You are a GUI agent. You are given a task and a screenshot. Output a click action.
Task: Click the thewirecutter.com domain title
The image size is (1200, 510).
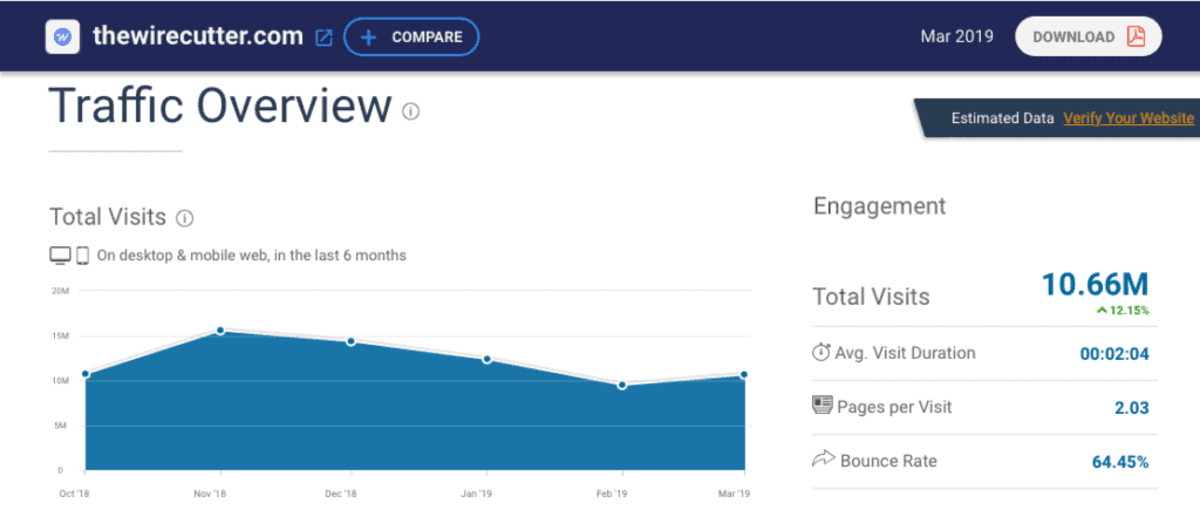click(197, 37)
